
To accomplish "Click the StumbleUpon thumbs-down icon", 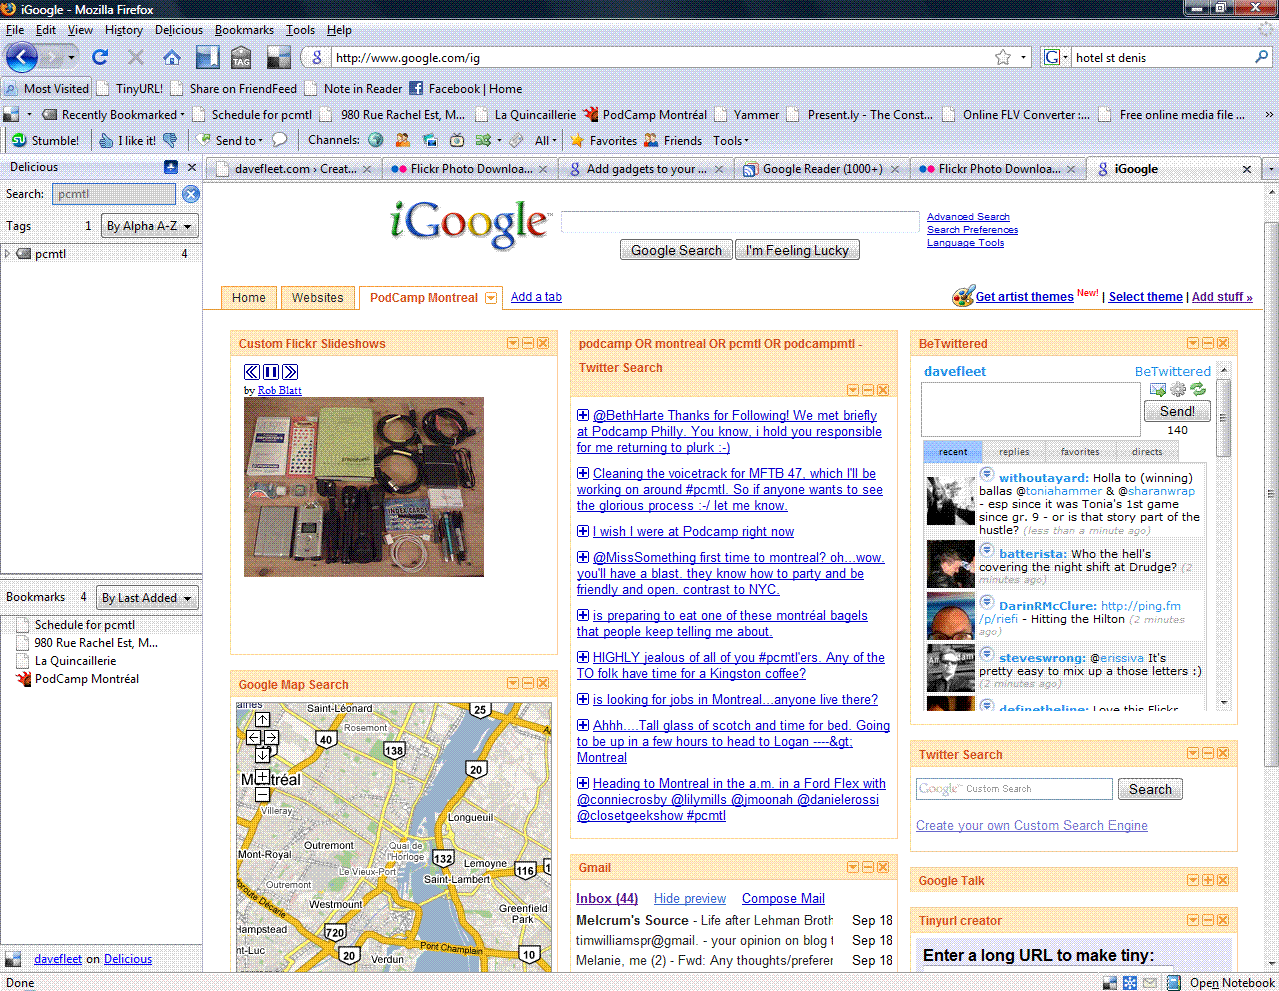I will 170,140.
